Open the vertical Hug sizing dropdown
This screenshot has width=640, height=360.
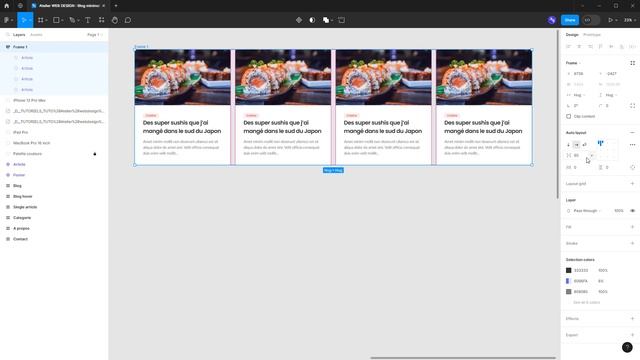click(610, 95)
